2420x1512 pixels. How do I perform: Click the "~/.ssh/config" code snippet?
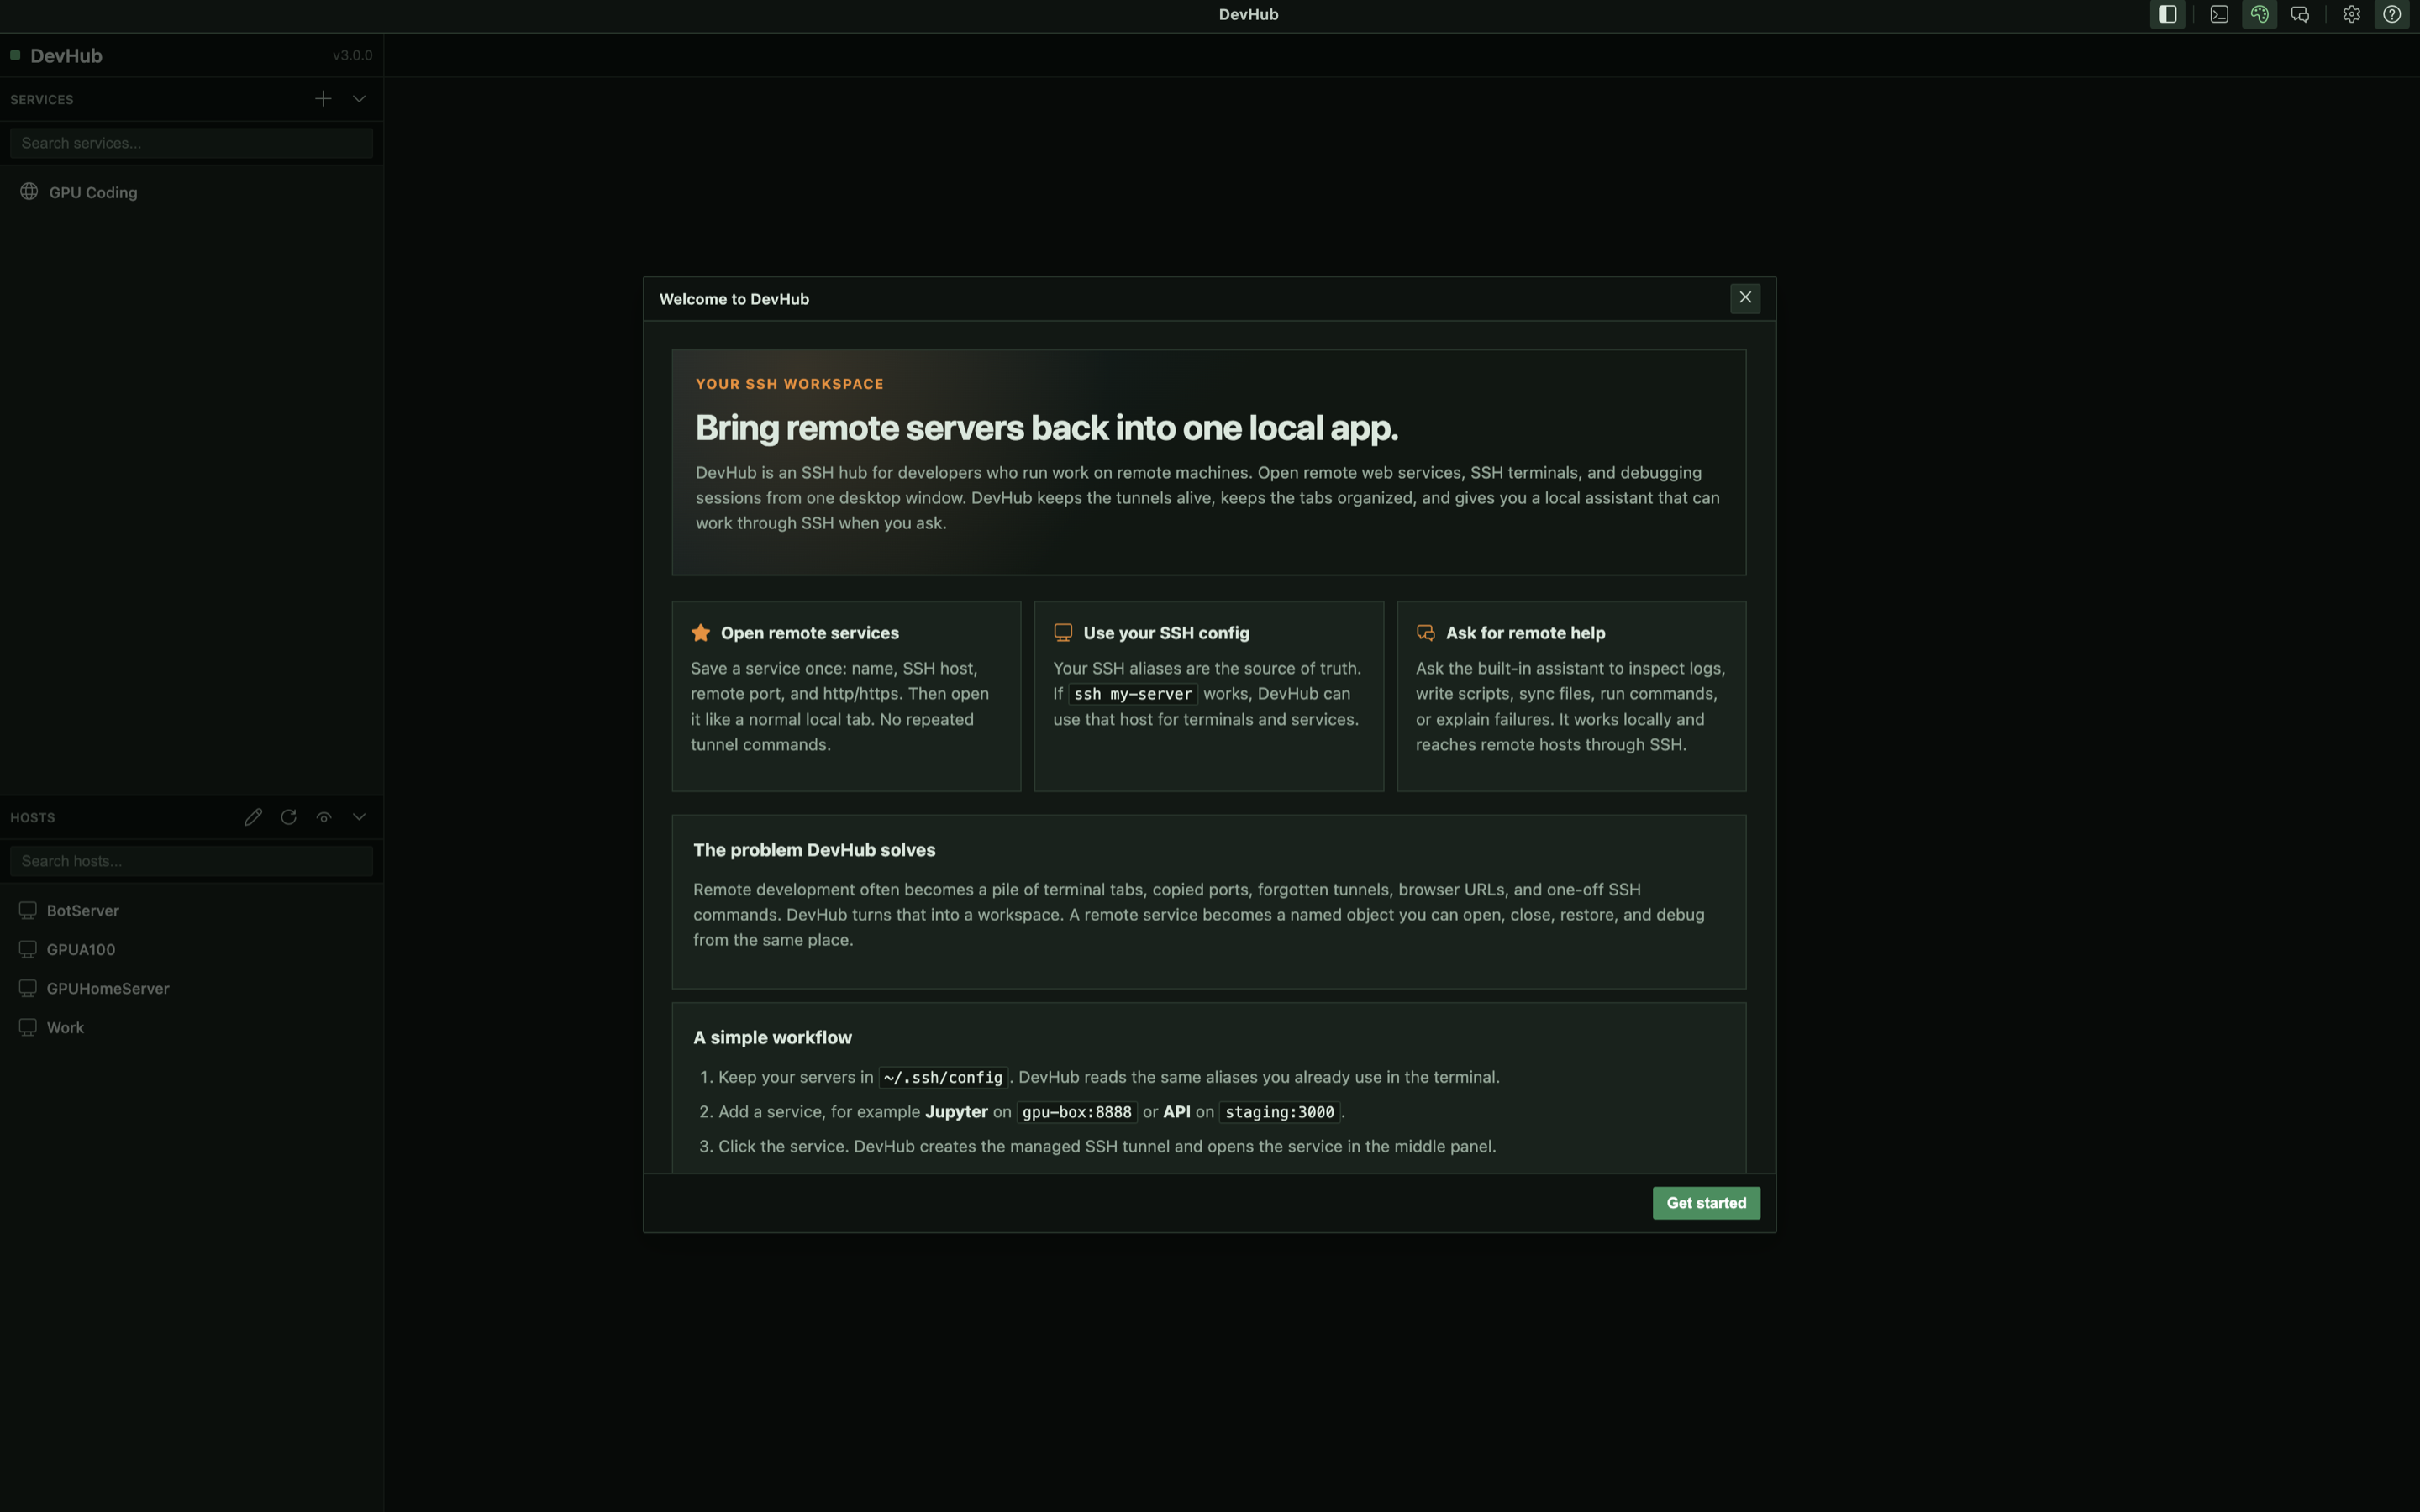(x=943, y=1077)
